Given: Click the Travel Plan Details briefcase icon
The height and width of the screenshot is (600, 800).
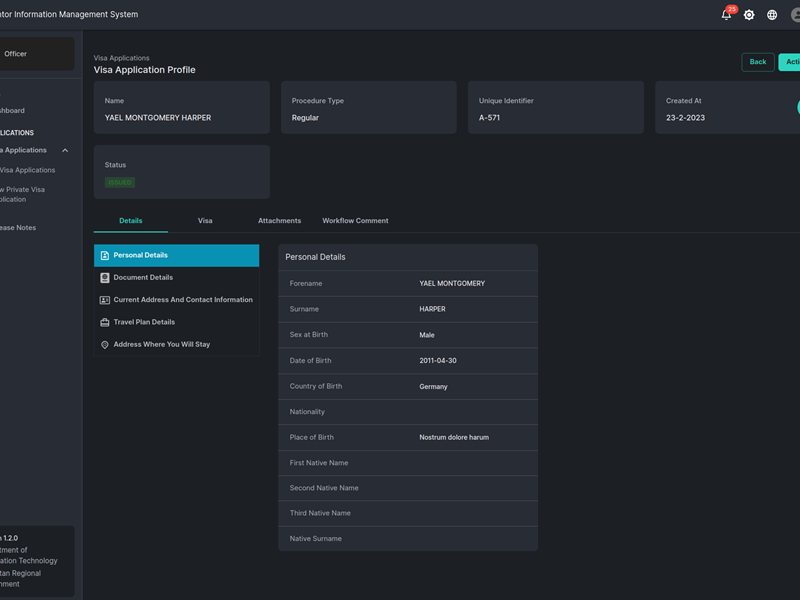Looking at the screenshot, I should pos(105,322).
